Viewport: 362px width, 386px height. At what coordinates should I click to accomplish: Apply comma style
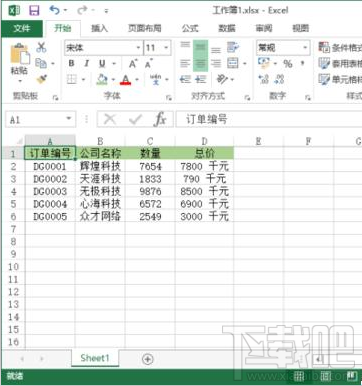point(303,63)
